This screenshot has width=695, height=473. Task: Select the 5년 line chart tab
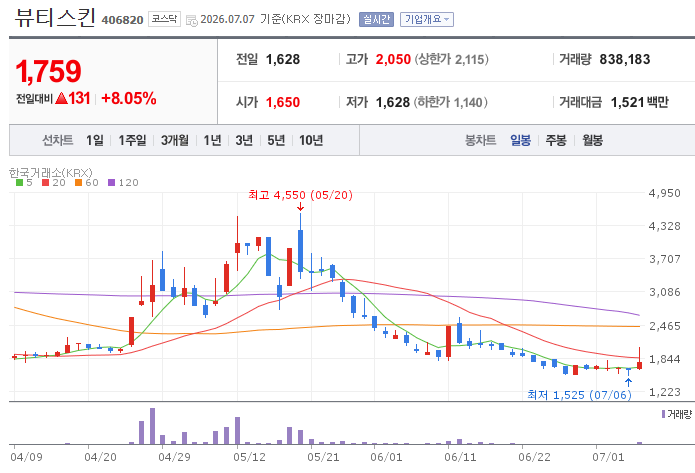276,141
